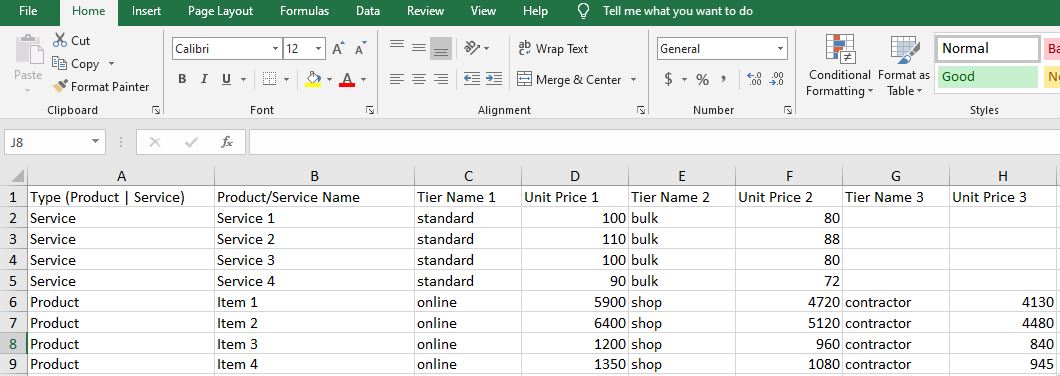Expand the borders dropdown arrow
1060x376 pixels.
pyautogui.click(x=287, y=80)
